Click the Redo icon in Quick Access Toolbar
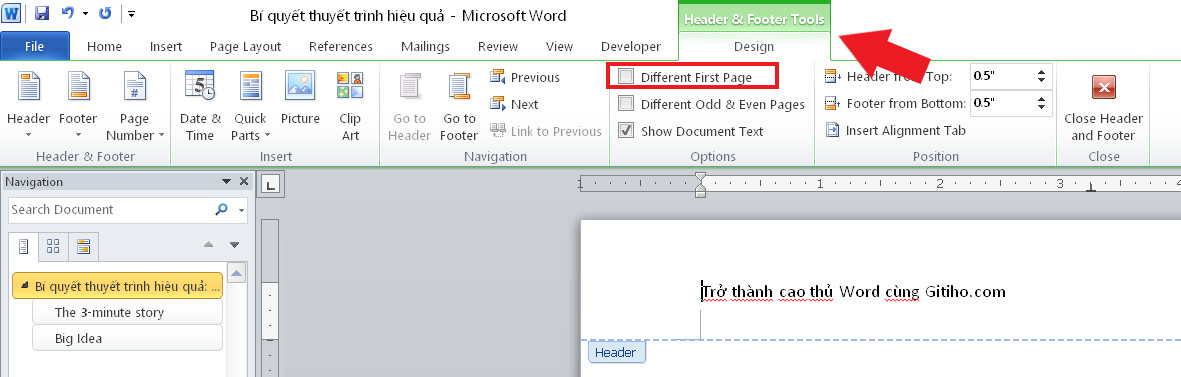The width and height of the screenshot is (1181, 377). [x=105, y=14]
